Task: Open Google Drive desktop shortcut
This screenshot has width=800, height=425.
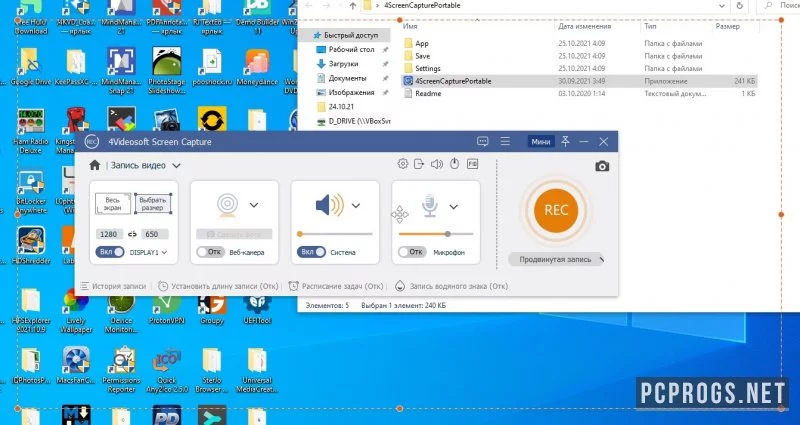Action: pyautogui.click(x=31, y=67)
